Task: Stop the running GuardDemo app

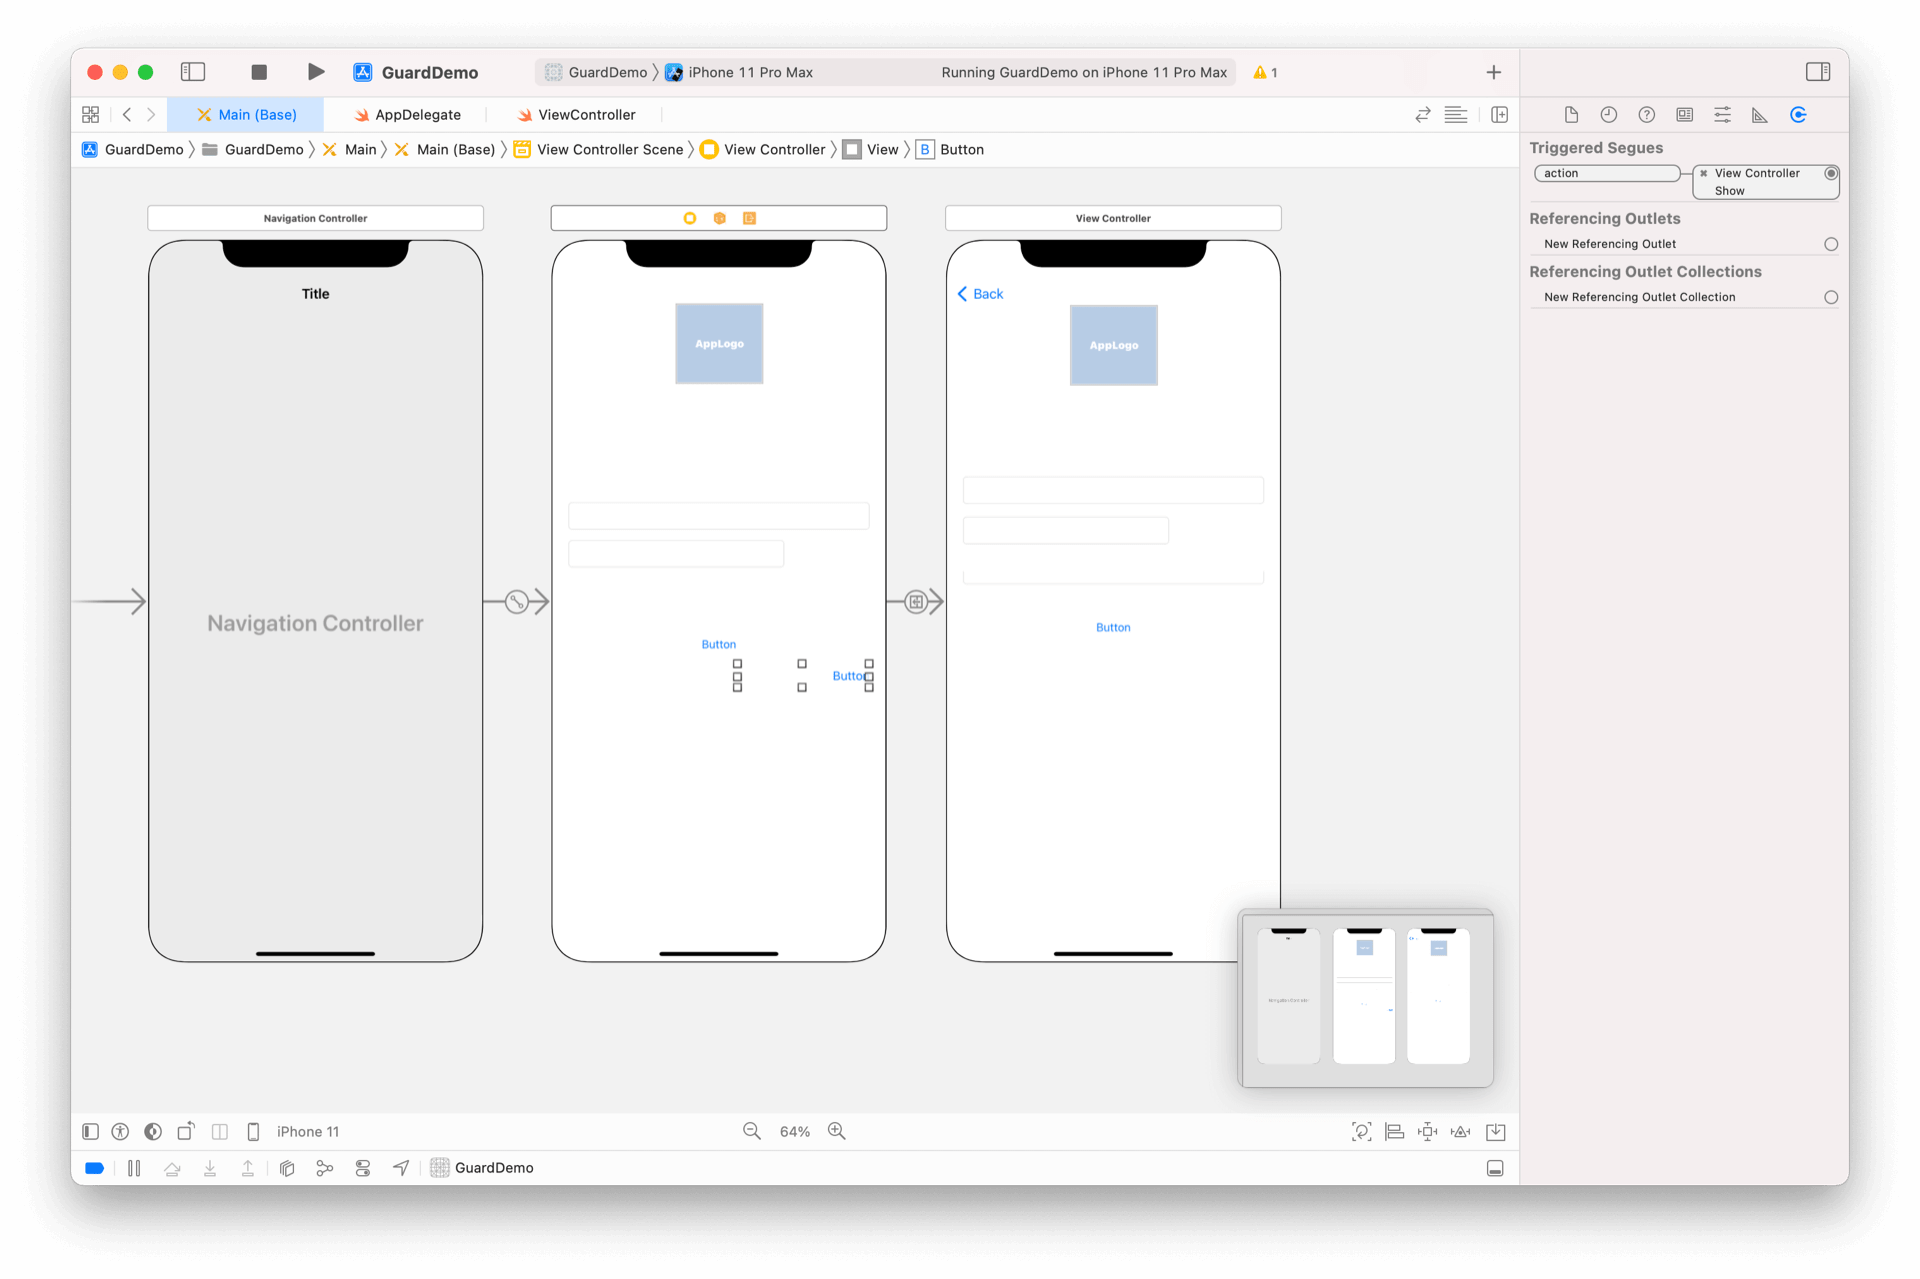Action: click(259, 72)
